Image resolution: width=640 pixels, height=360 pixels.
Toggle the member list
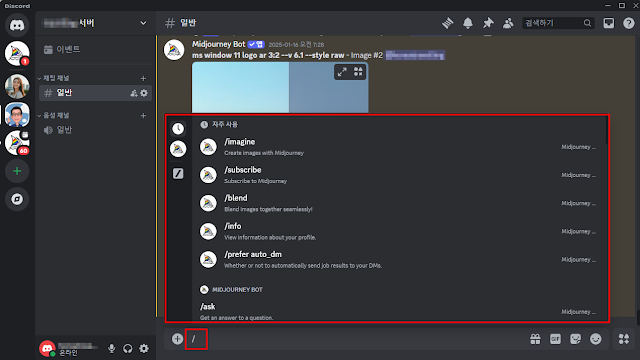click(x=508, y=23)
